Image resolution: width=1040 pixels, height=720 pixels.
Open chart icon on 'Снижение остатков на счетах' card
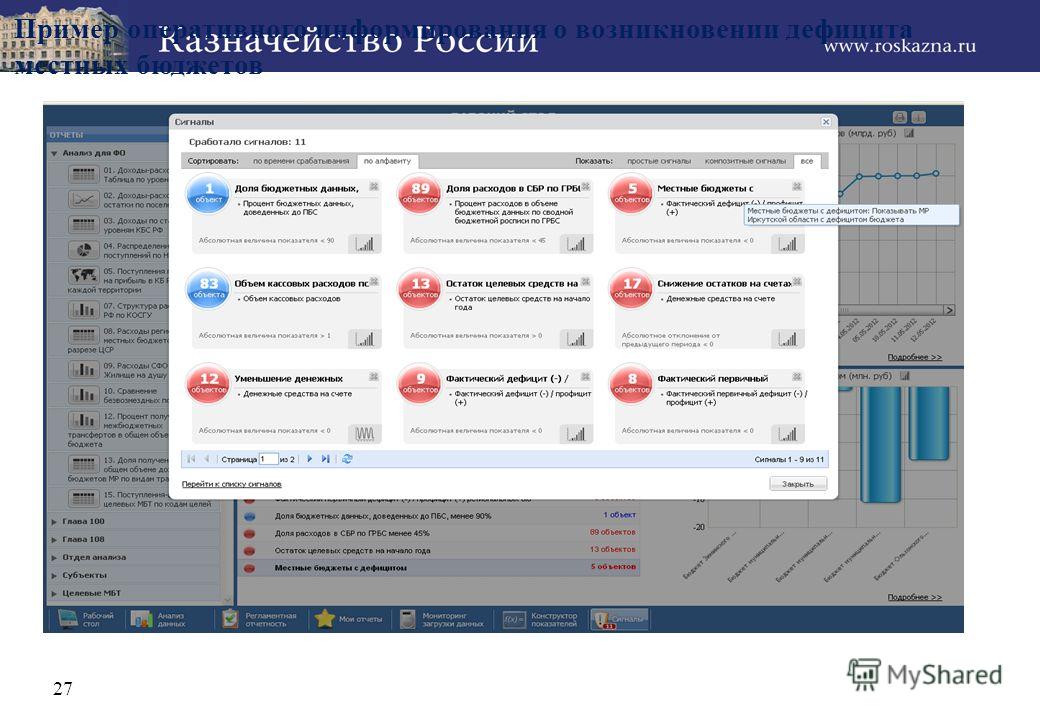click(788, 339)
